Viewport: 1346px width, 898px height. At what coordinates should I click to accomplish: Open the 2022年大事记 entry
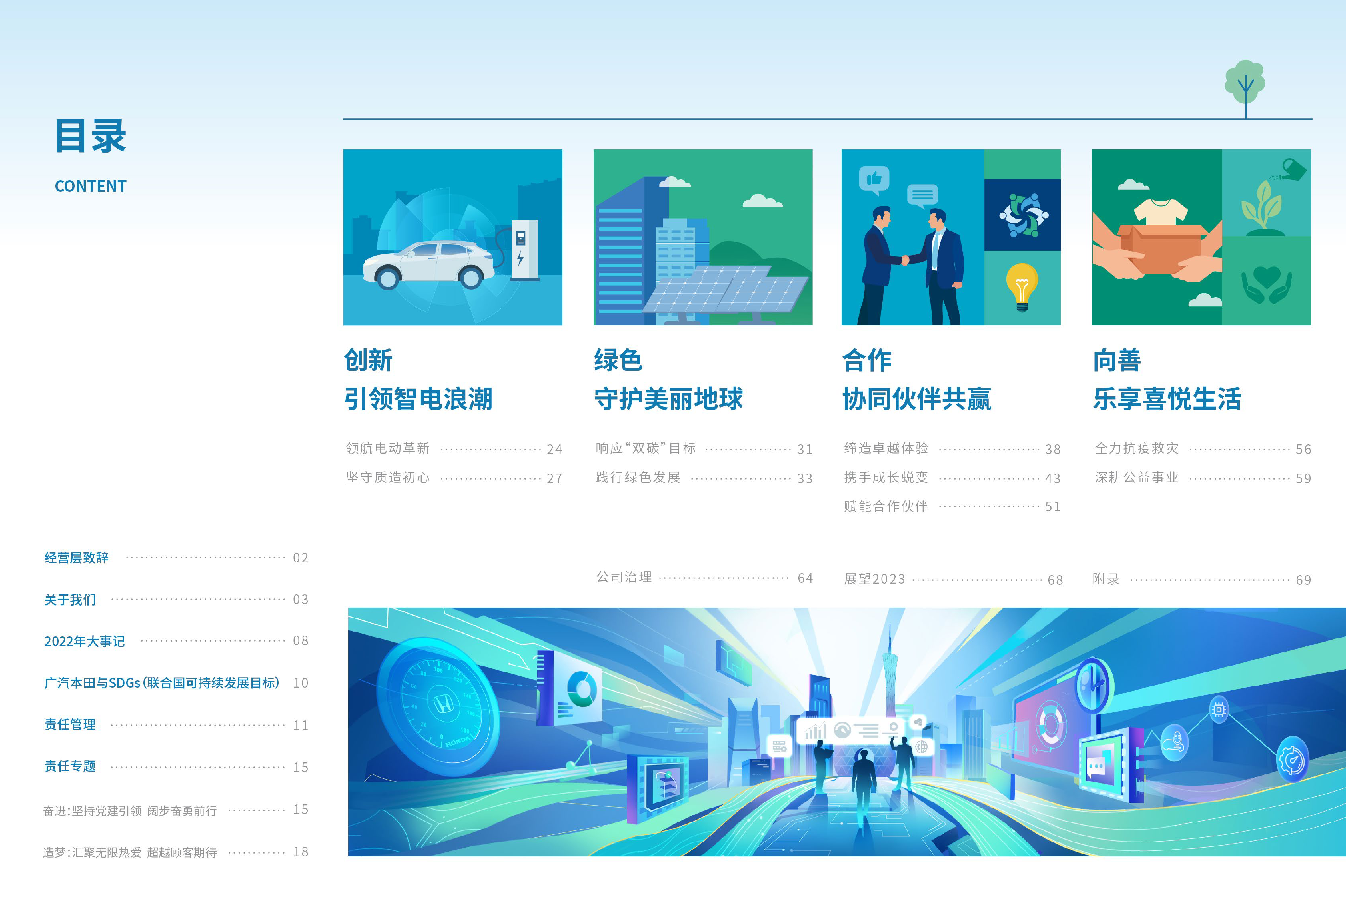coord(84,641)
